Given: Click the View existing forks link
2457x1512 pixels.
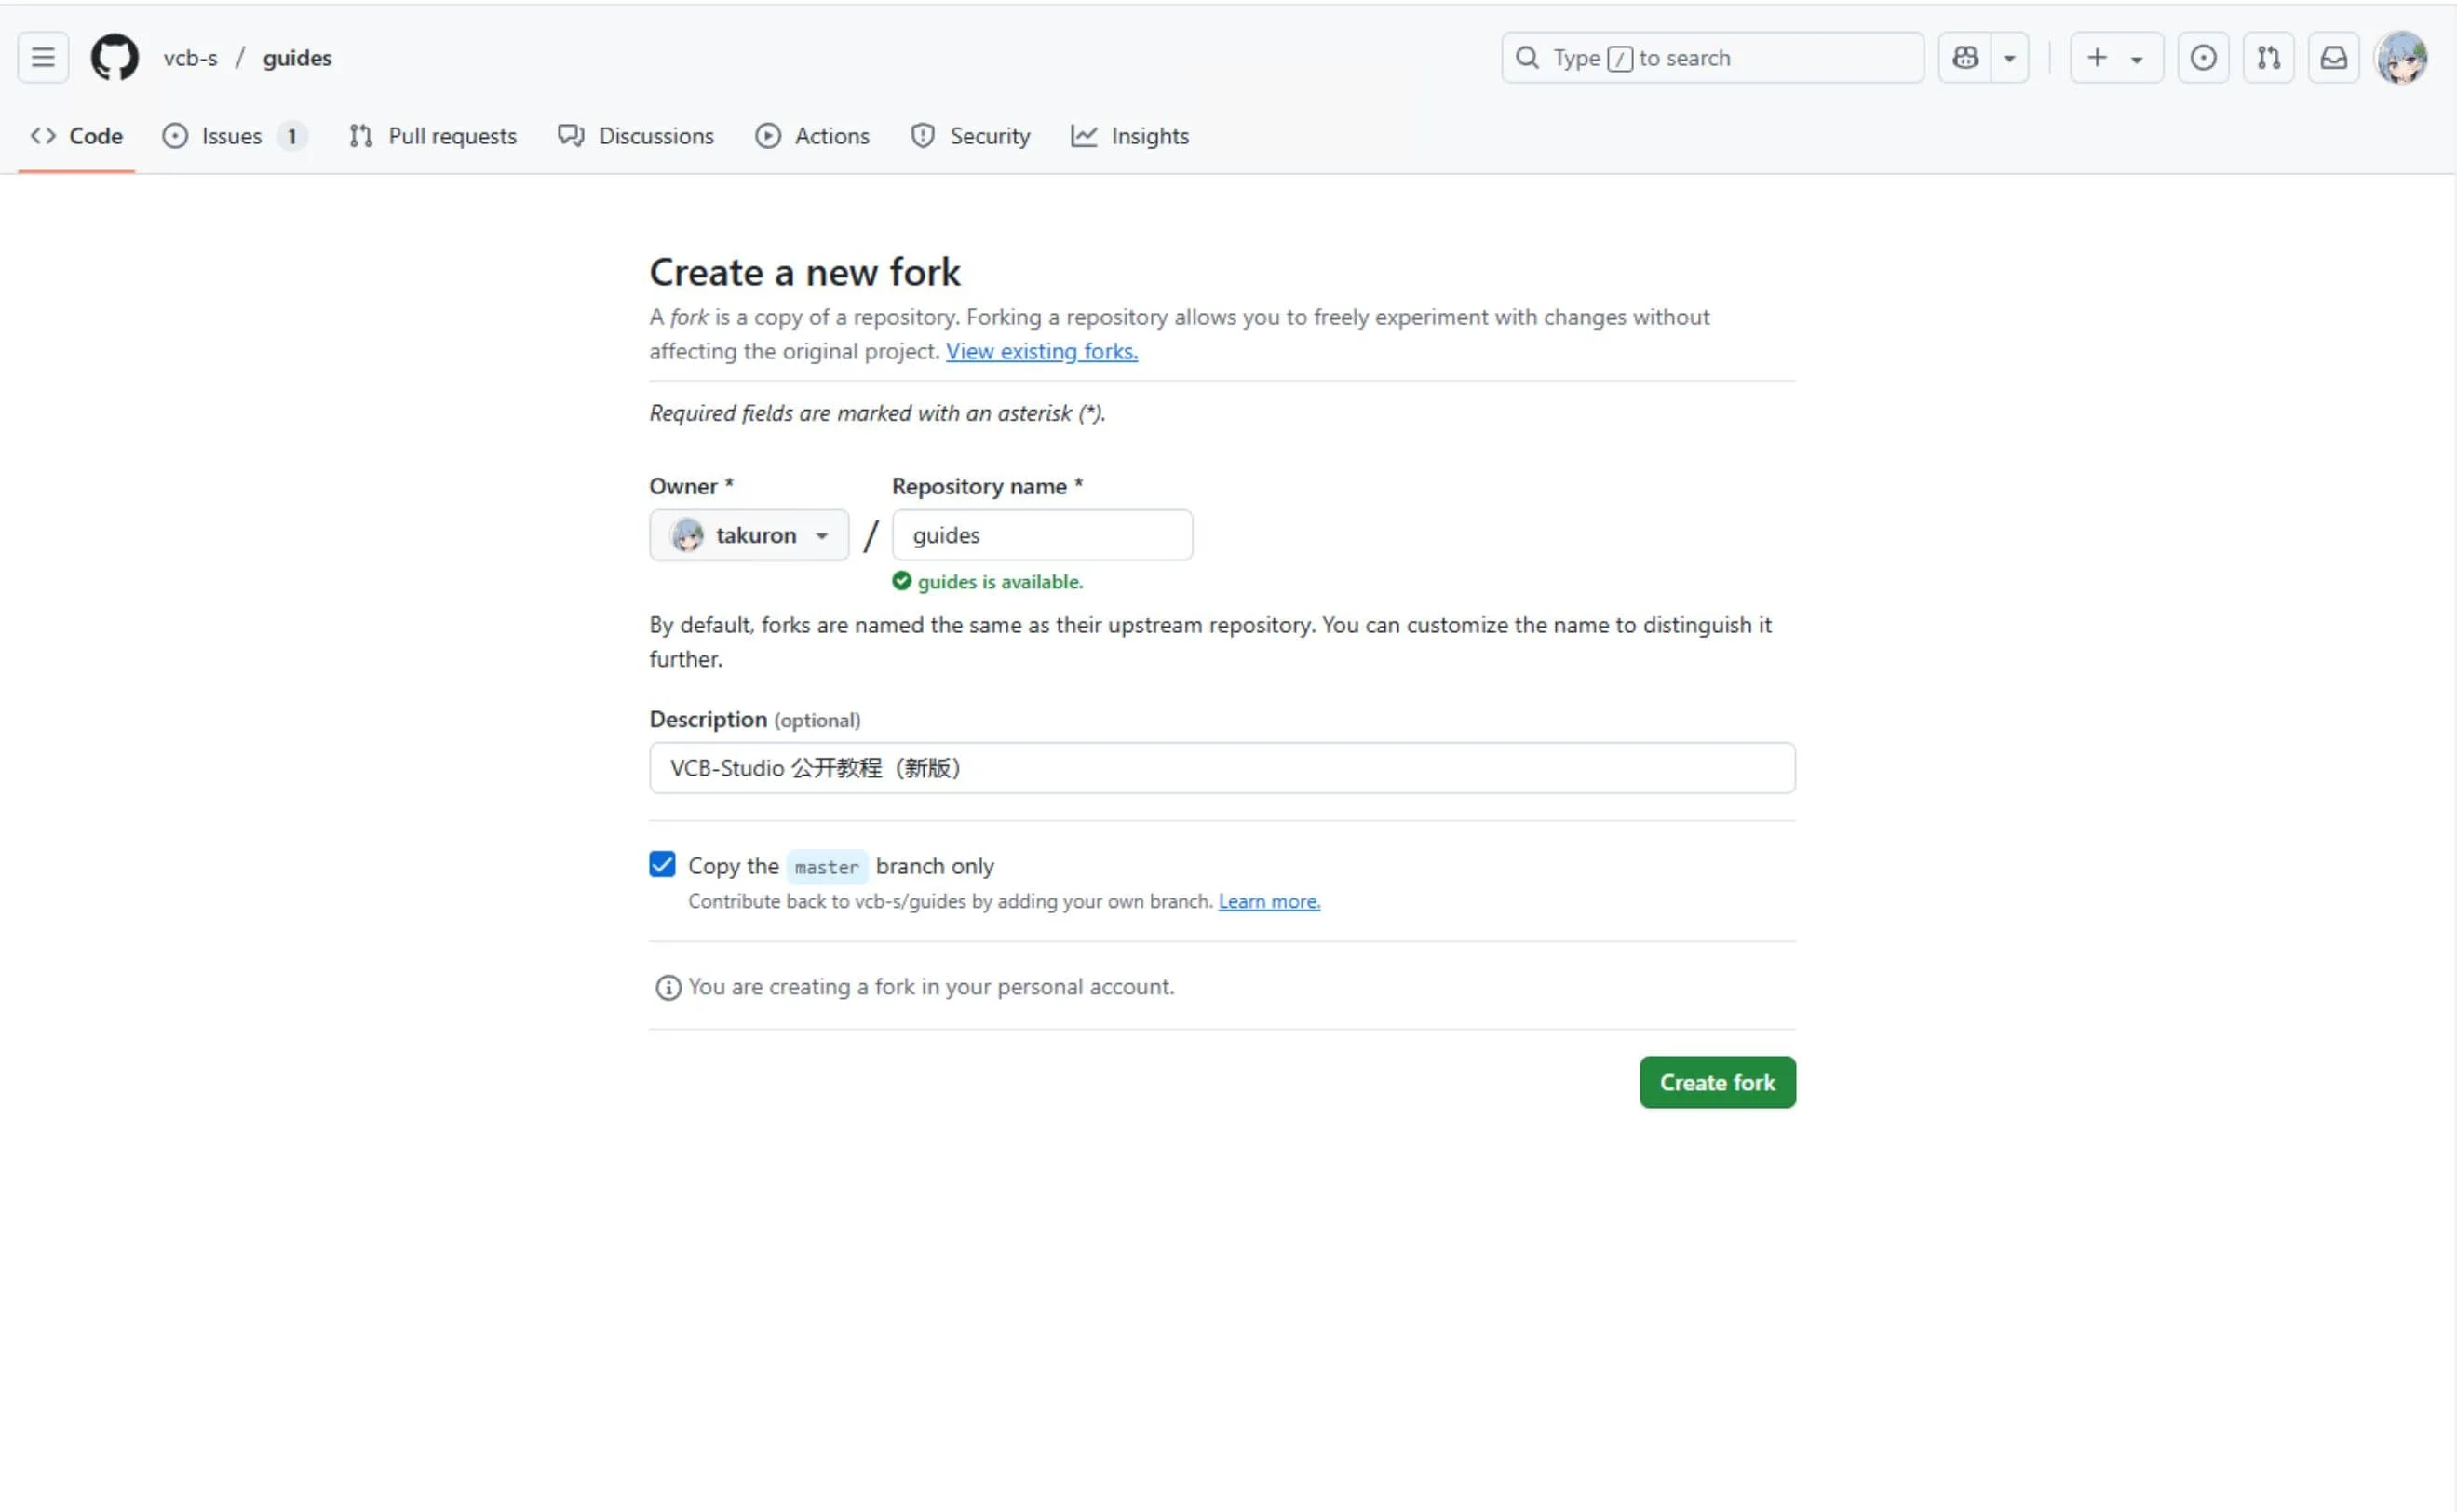Looking at the screenshot, I should point(1041,351).
